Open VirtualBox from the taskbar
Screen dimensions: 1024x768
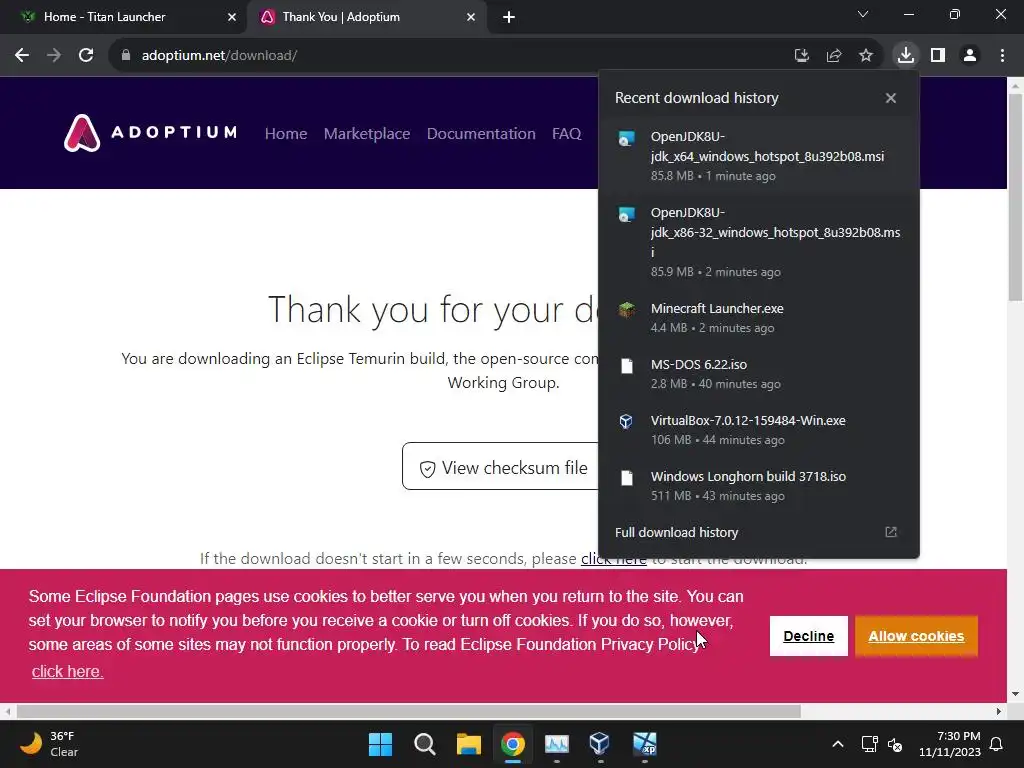pyautogui.click(x=600, y=744)
